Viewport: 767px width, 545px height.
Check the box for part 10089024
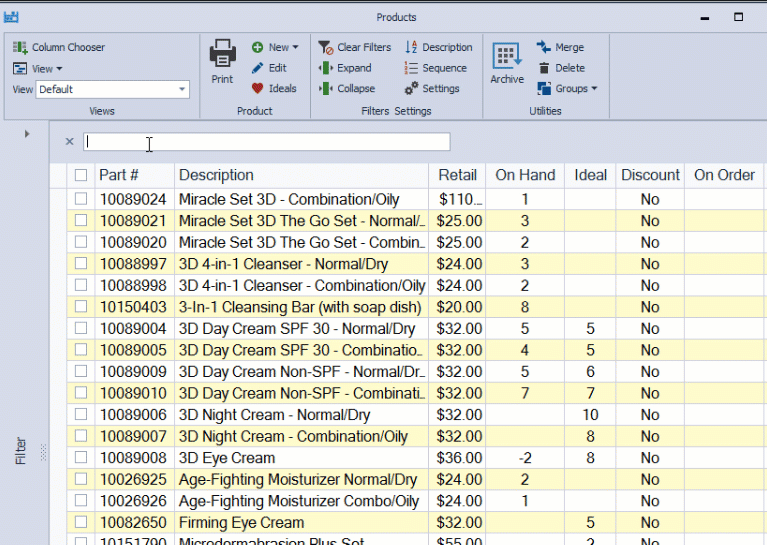click(81, 199)
